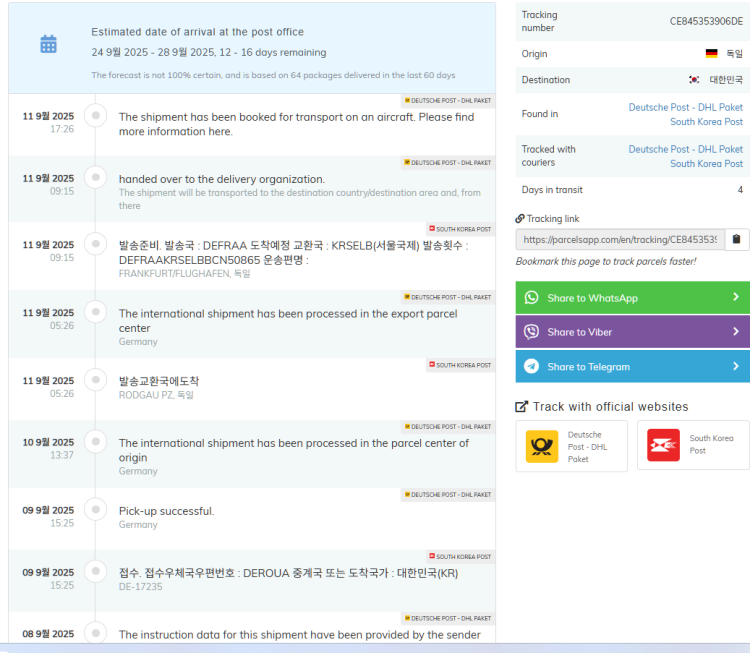This screenshot has width=750, height=653.
Task: Click 'RODGAU PZ' location text
Action: 145,395
